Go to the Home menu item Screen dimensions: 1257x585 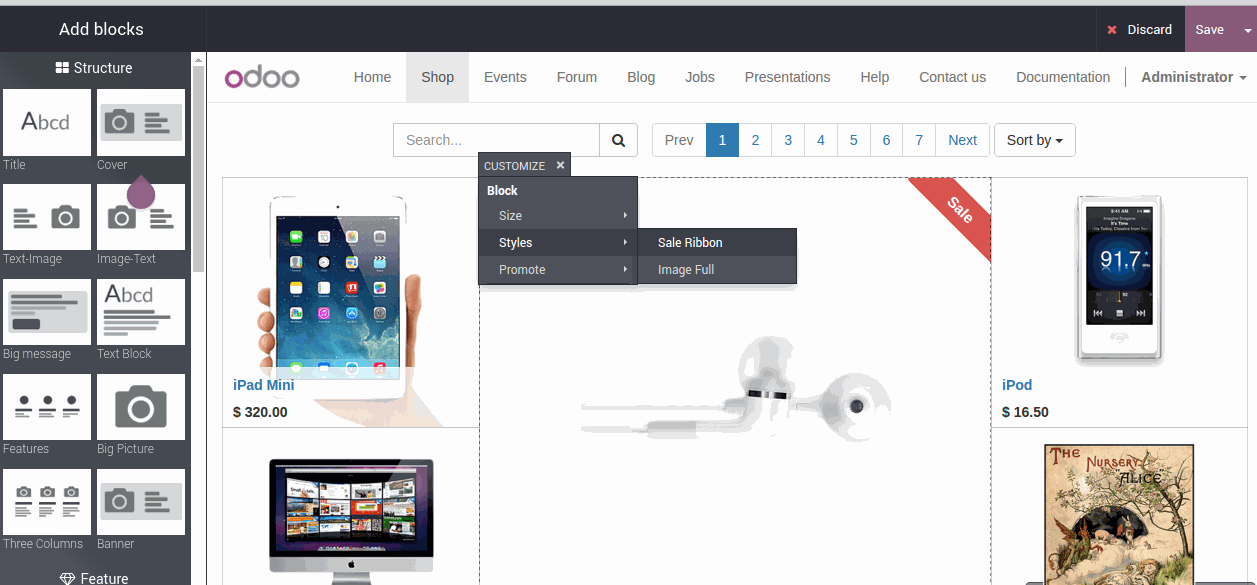pyautogui.click(x=372, y=77)
